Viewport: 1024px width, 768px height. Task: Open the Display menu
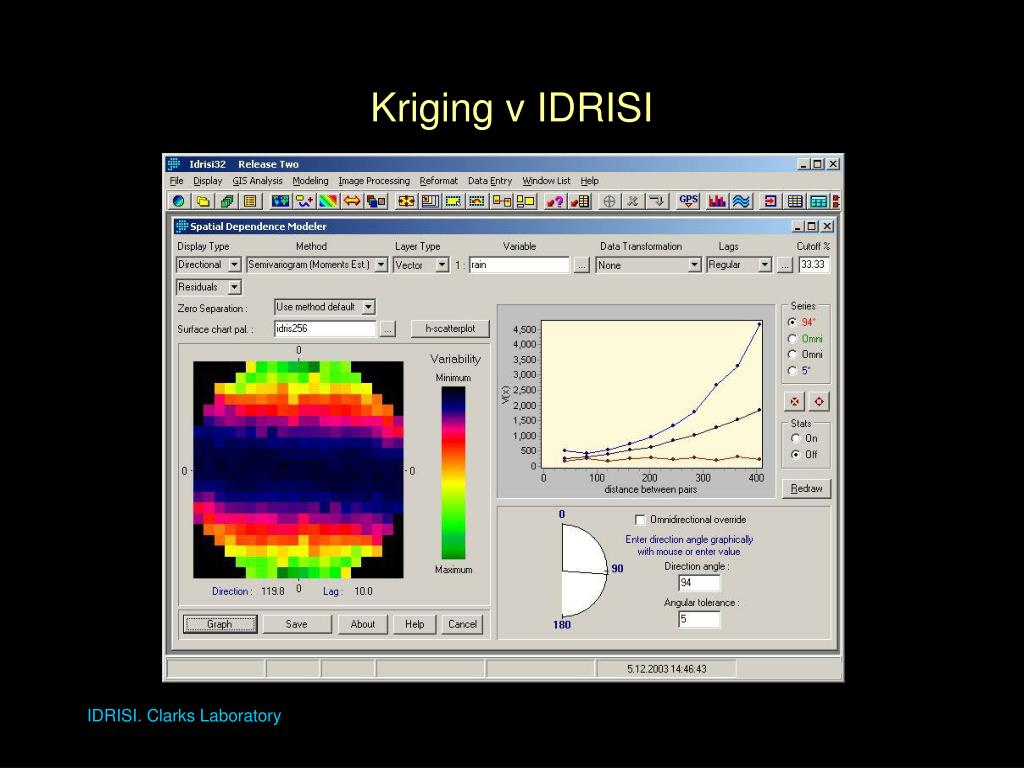[x=208, y=181]
